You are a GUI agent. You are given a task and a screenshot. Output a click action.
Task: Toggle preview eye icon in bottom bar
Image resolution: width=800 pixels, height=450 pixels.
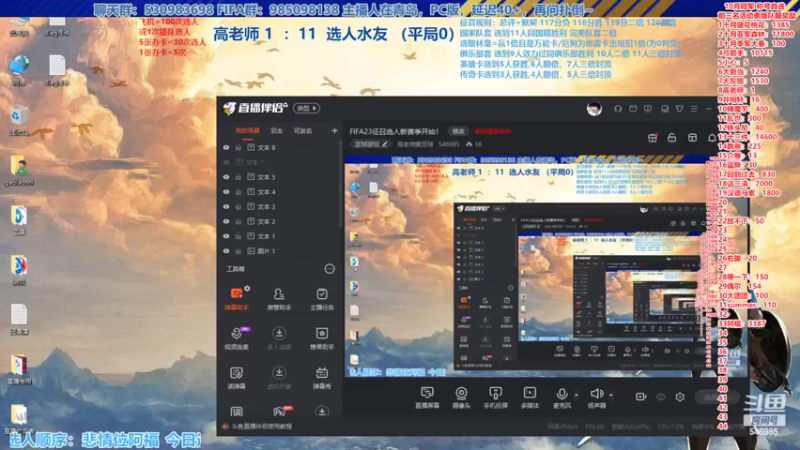click(661, 397)
